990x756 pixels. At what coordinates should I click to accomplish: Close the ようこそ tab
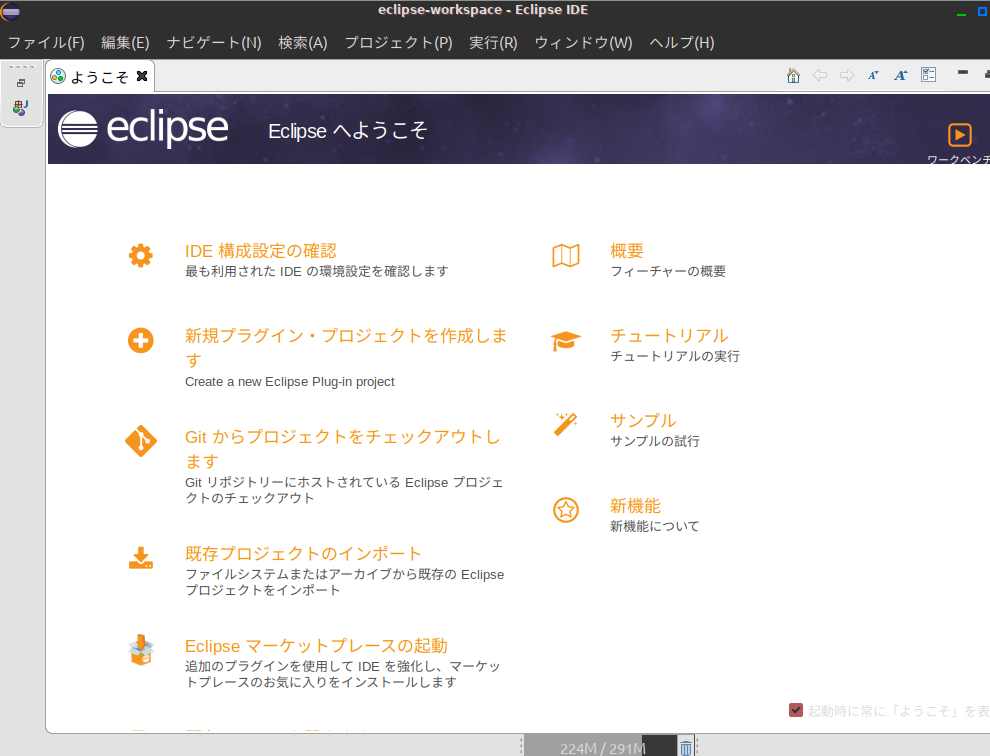[142, 76]
